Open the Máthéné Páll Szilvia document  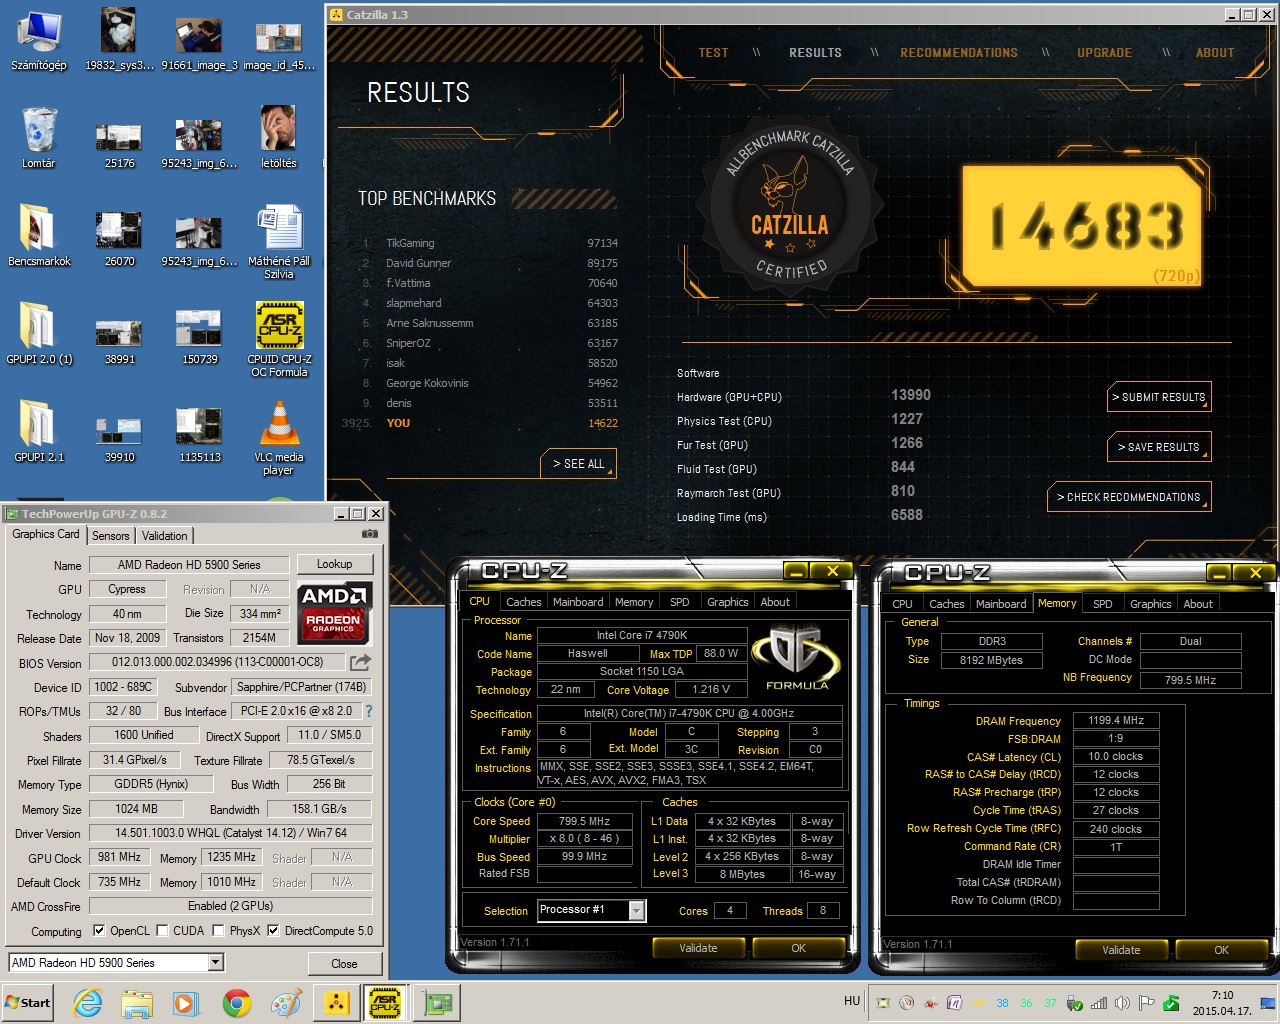pos(279,242)
